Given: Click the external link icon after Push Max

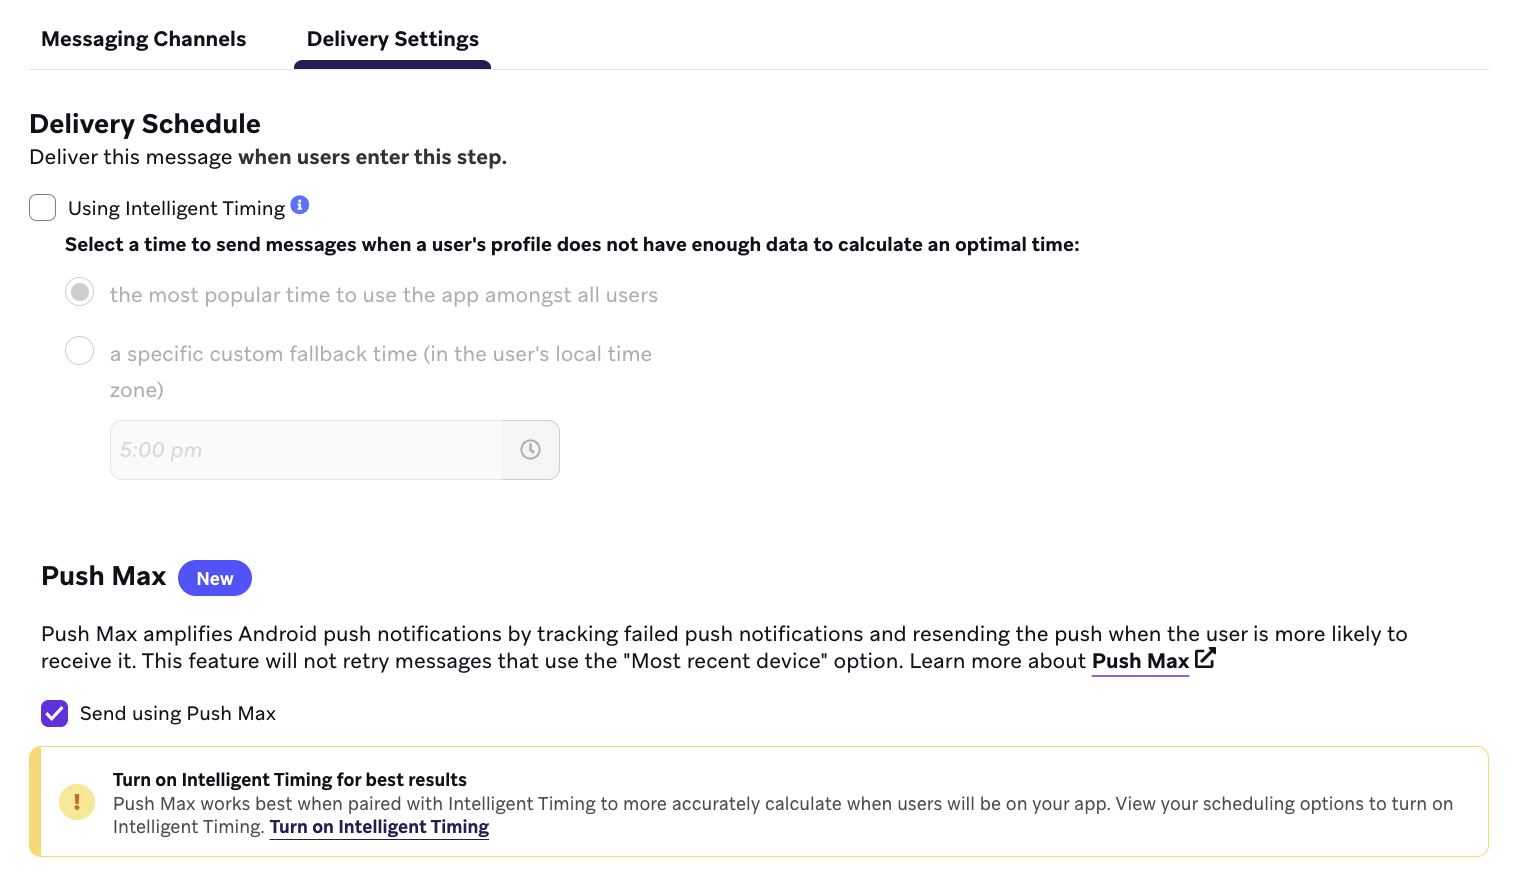Looking at the screenshot, I should [1205, 659].
